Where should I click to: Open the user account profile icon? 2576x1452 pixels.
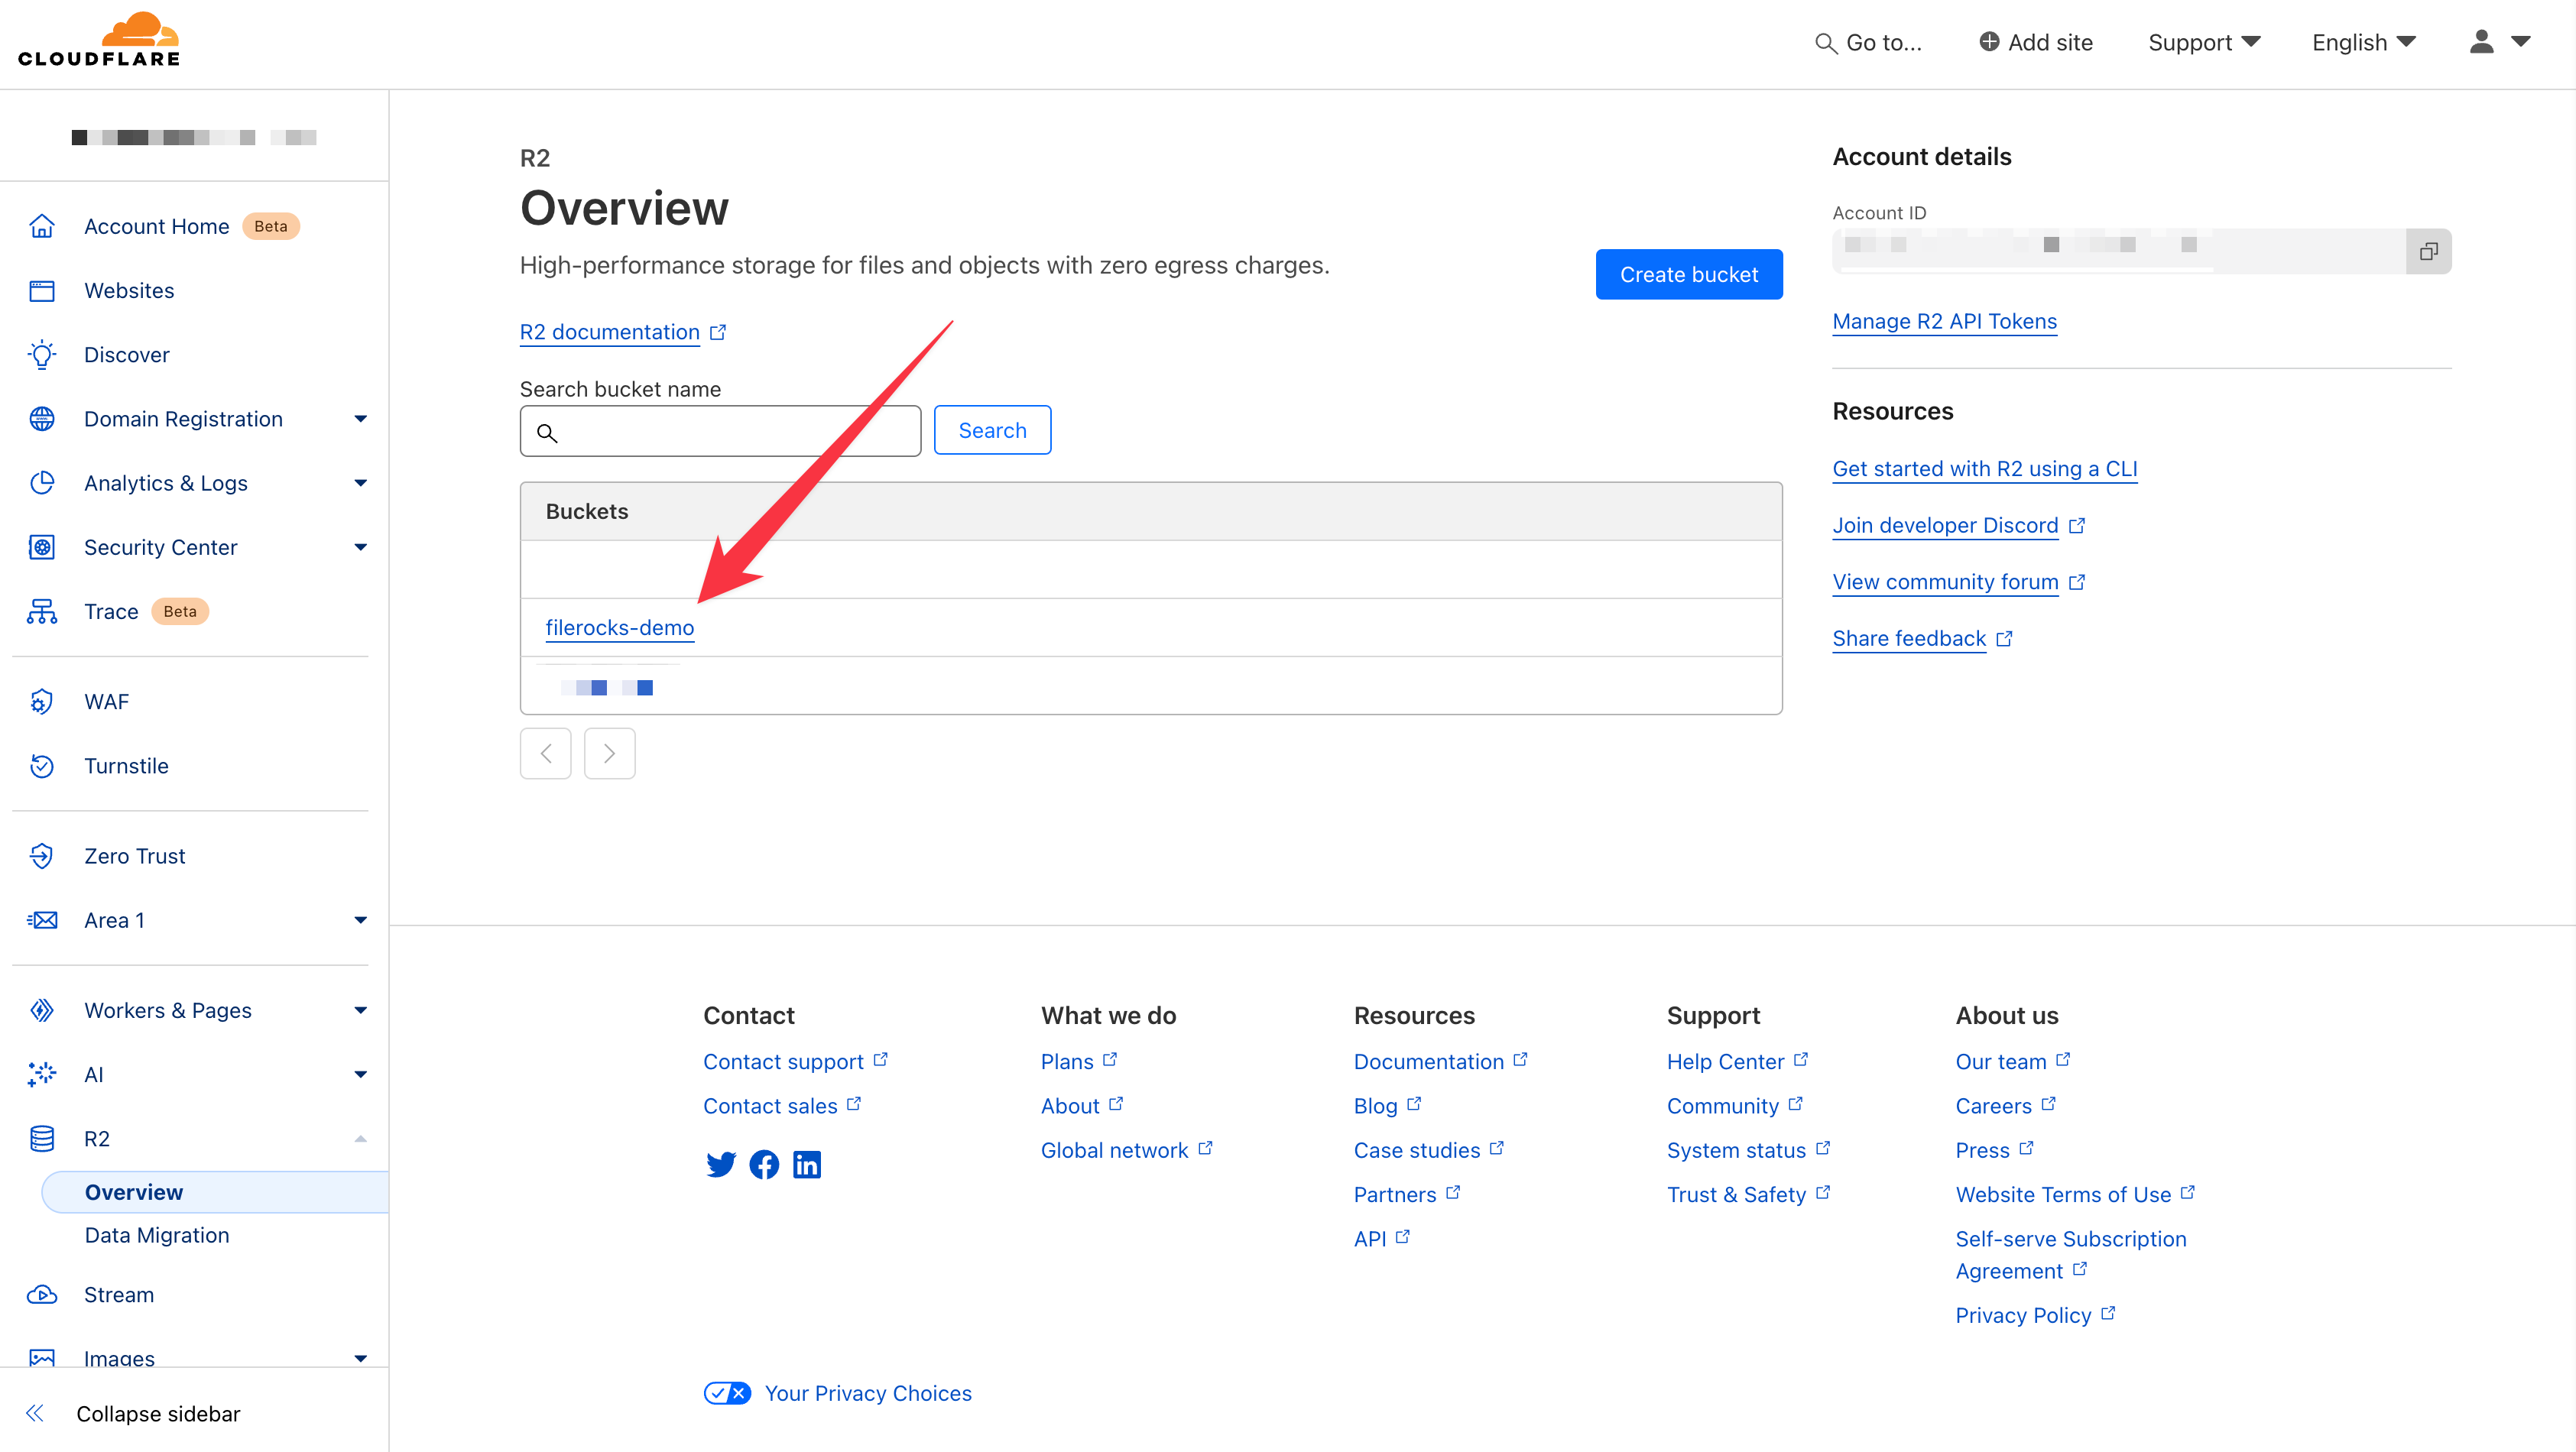2481,42
